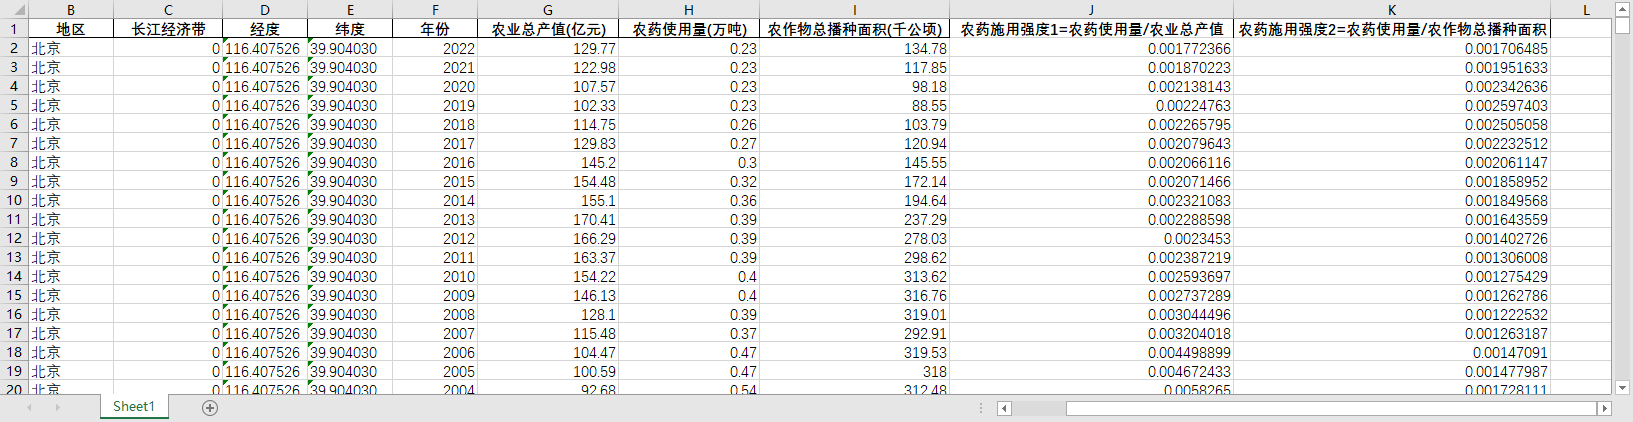Select column H header

pos(689,10)
